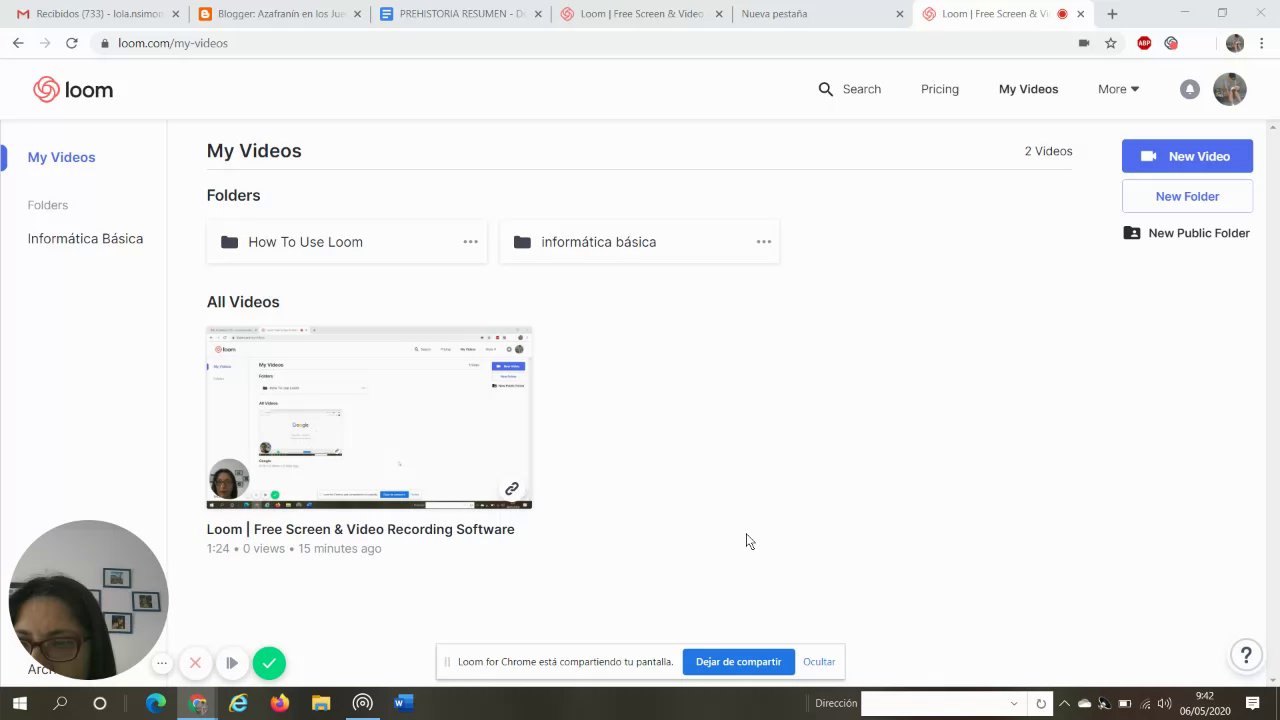Open the taskbar volume icon

coord(1164,703)
